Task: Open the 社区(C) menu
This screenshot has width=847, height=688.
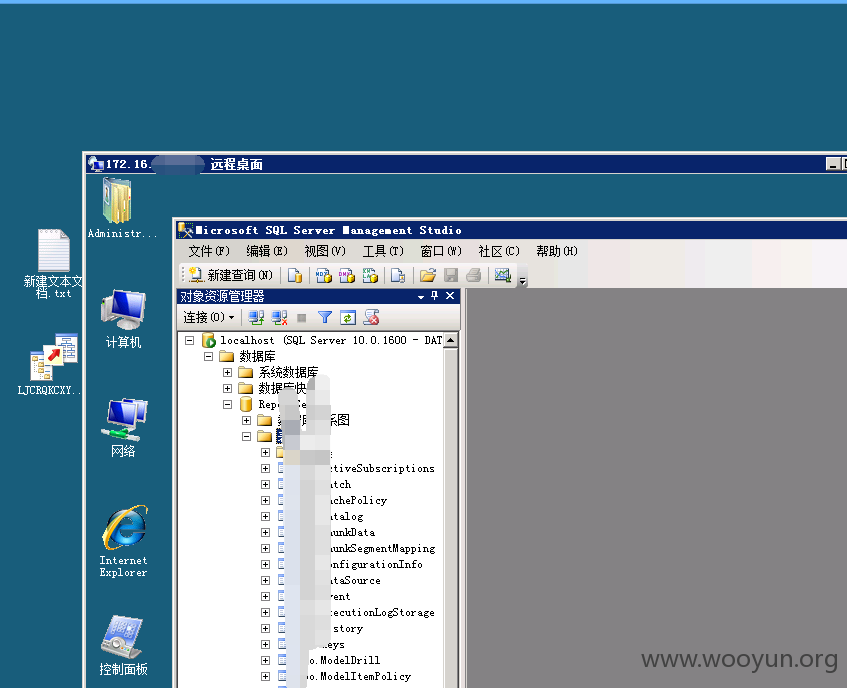Action: [499, 251]
